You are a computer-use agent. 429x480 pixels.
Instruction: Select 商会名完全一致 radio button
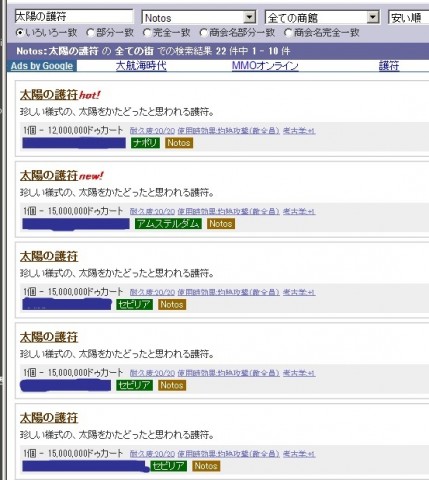tap(288, 33)
